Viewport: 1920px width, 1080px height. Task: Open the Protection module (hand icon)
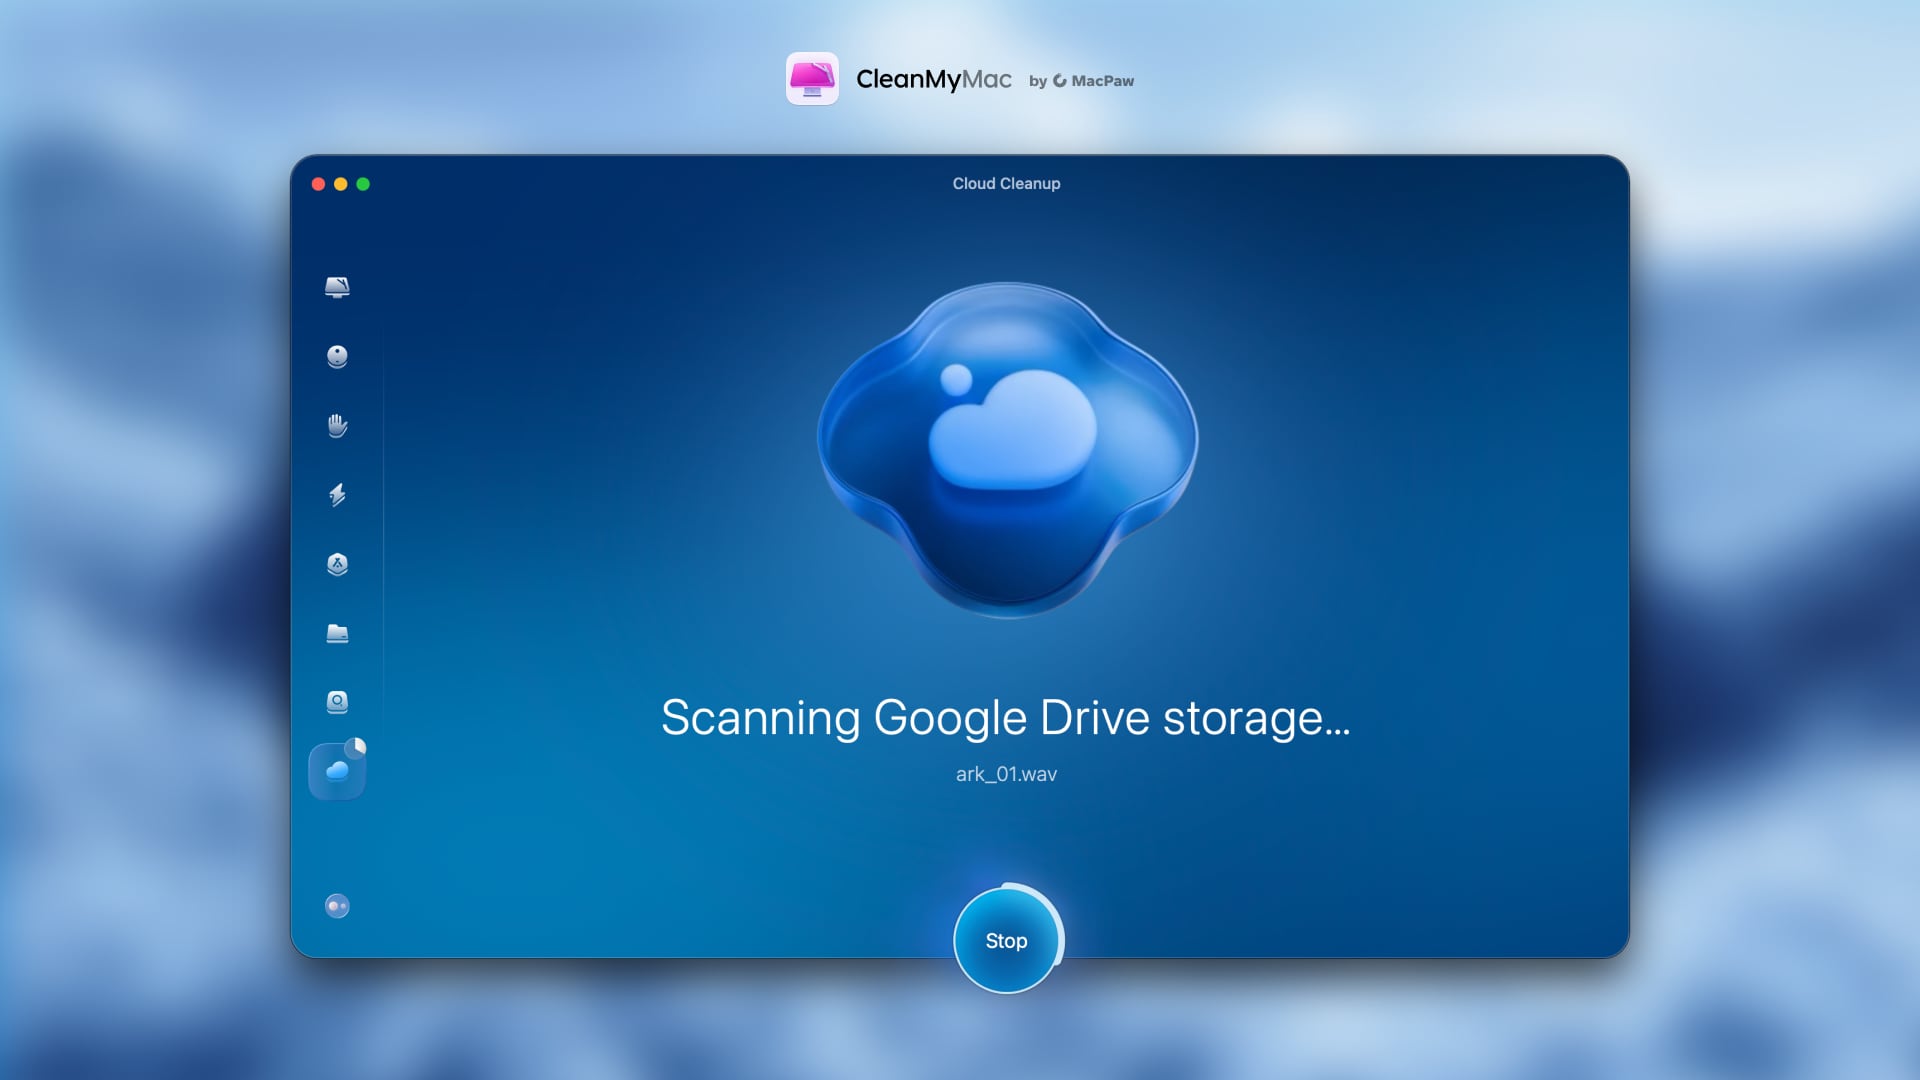click(338, 426)
